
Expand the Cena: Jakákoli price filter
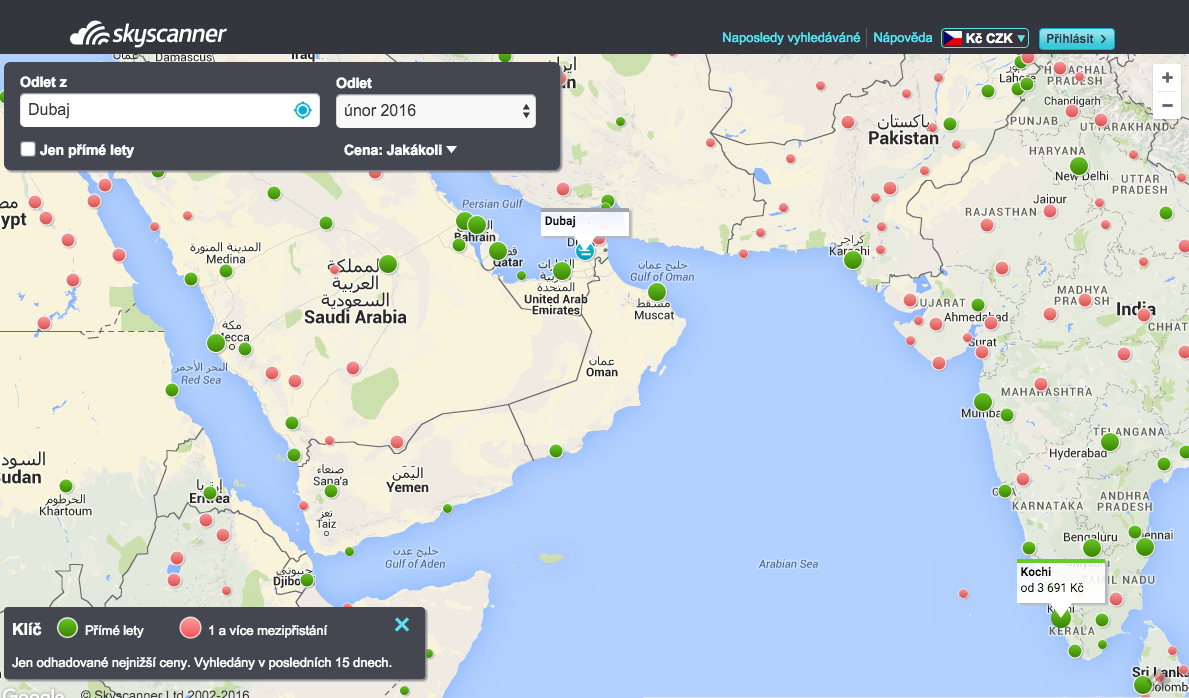tap(400, 150)
